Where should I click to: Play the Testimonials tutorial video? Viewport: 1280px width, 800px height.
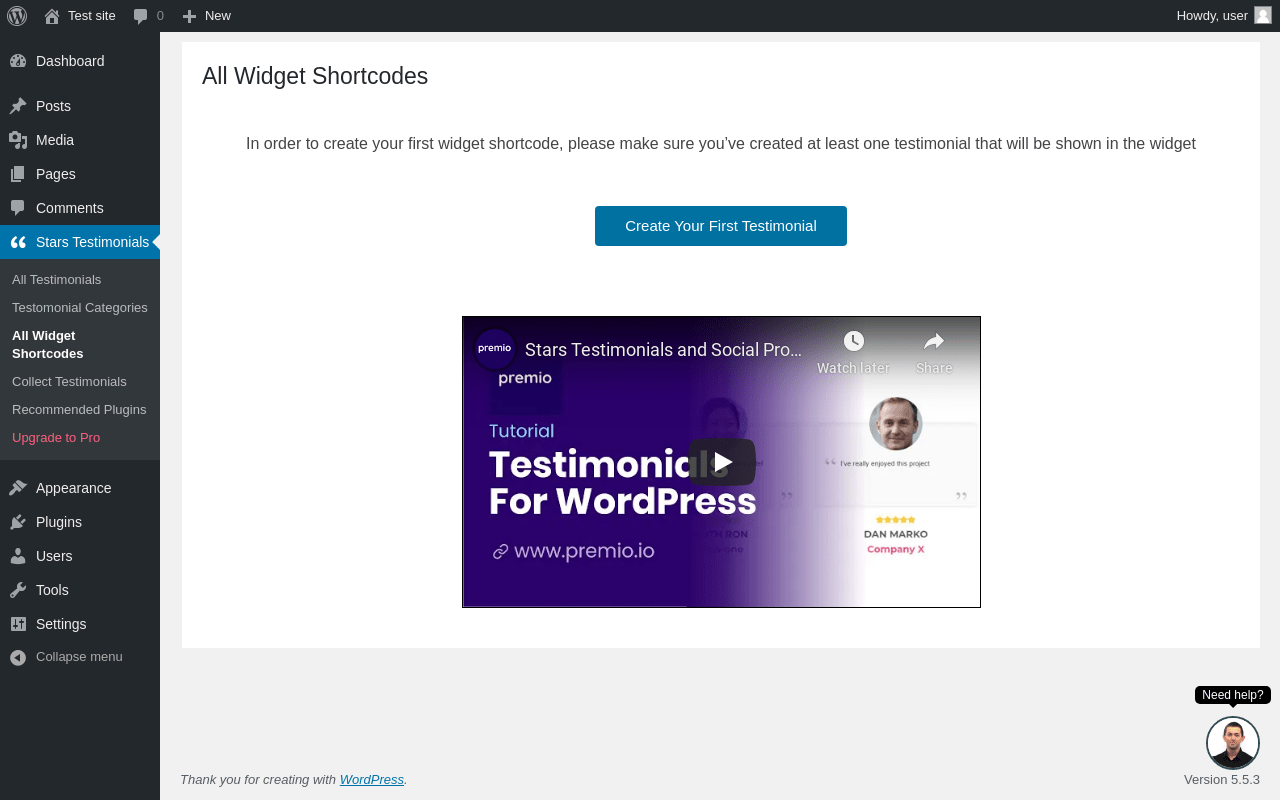[722, 462]
